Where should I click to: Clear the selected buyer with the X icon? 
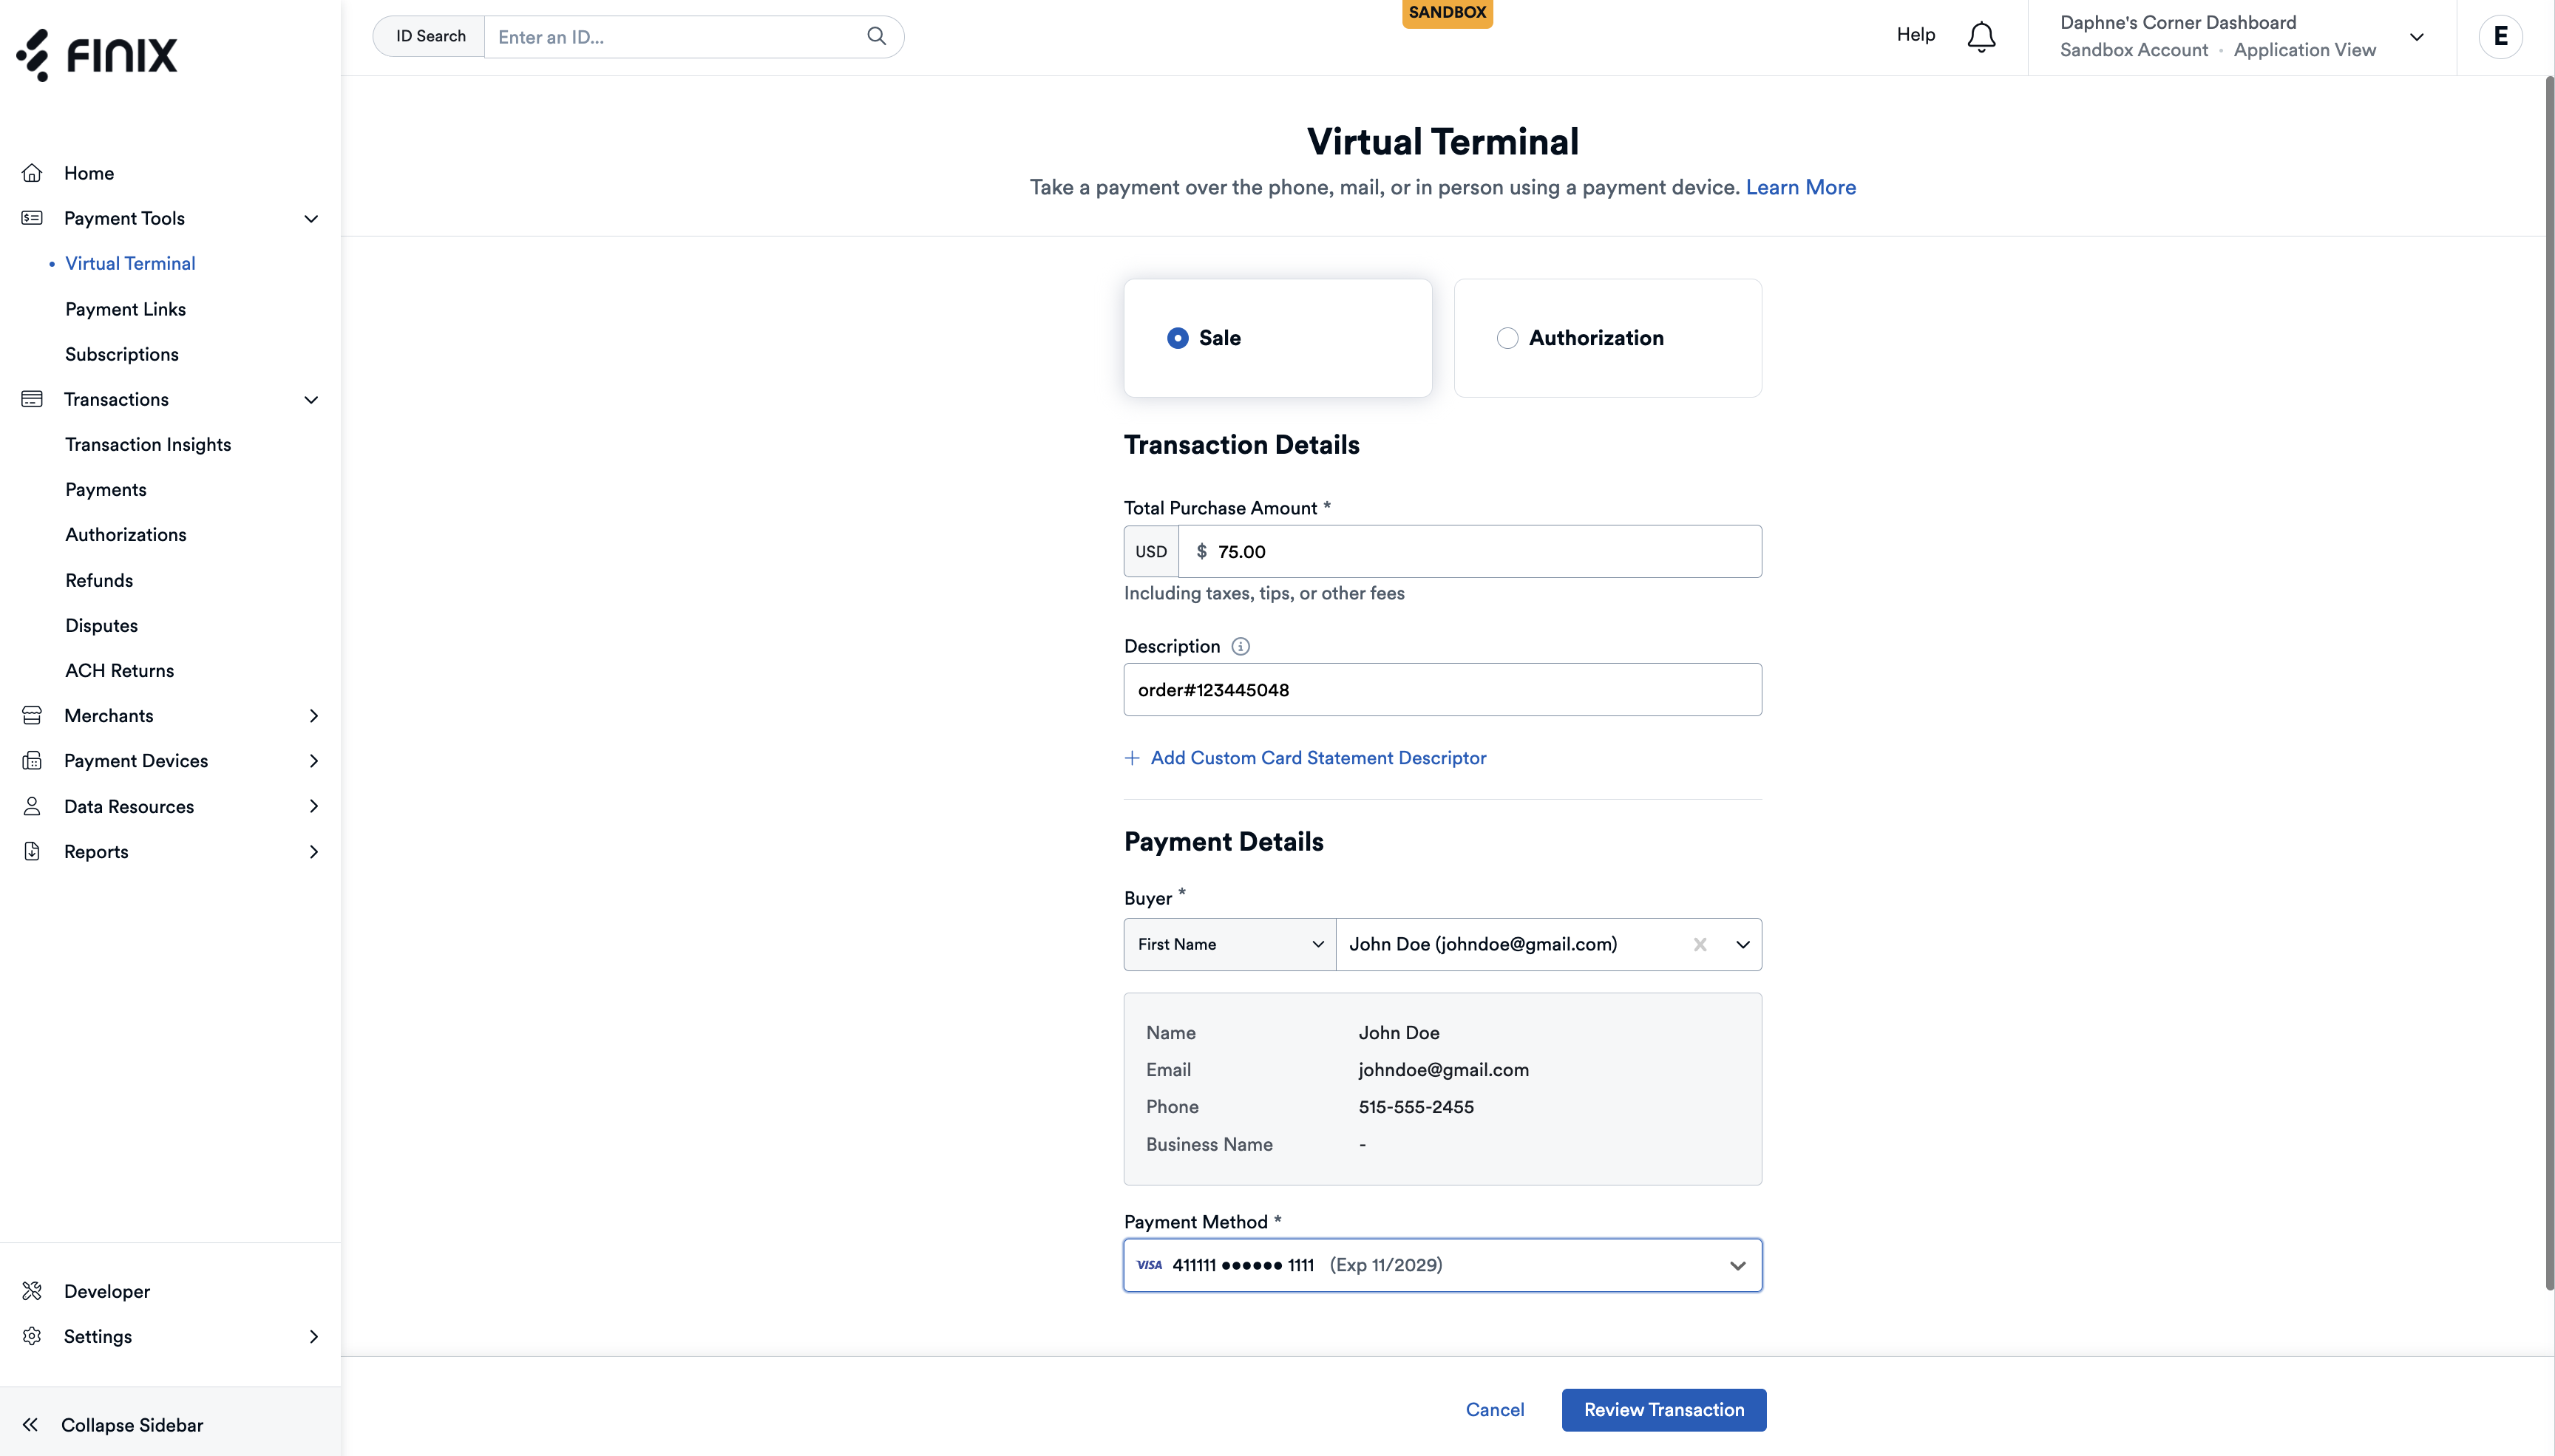pyautogui.click(x=1699, y=944)
